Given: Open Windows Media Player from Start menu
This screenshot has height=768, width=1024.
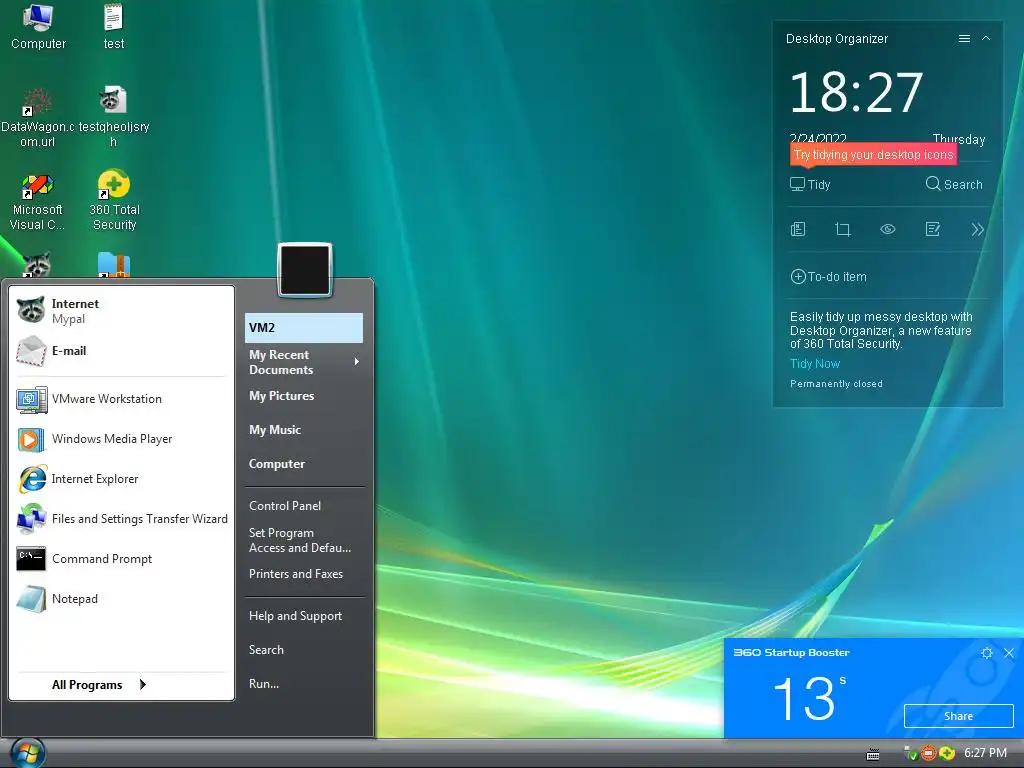Looking at the screenshot, I should 122,439.
